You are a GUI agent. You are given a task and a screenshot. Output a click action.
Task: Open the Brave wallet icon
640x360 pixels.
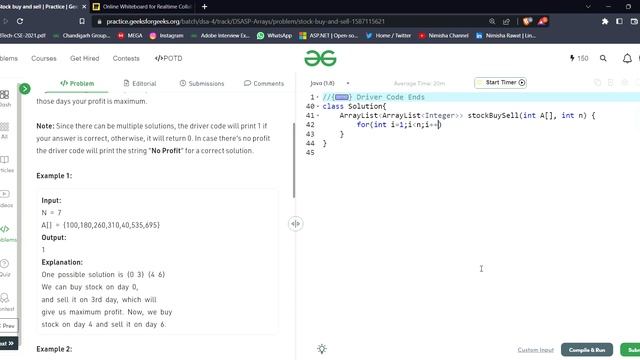pos(634,21)
